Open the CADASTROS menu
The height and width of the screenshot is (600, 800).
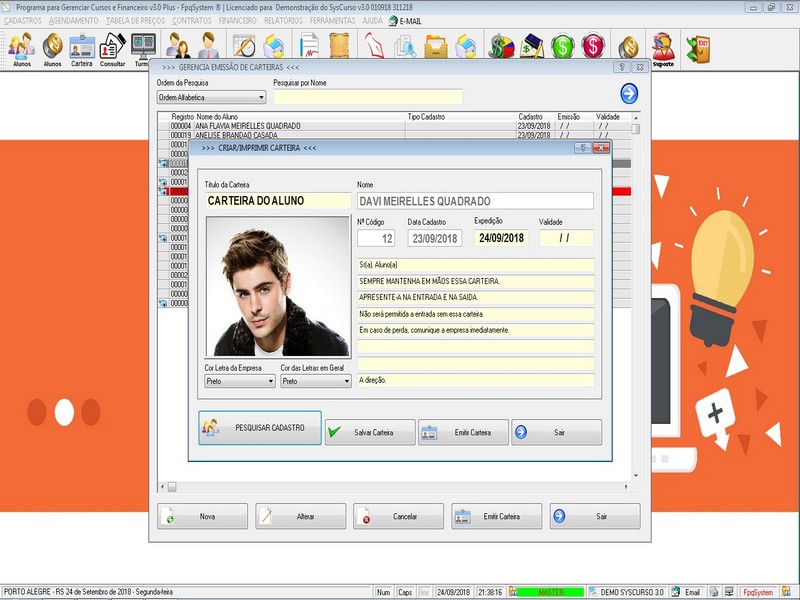pyautogui.click(x=23, y=21)
